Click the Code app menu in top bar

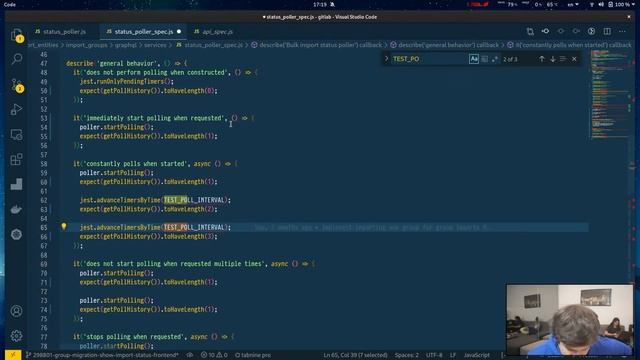(x=9, y=4)
